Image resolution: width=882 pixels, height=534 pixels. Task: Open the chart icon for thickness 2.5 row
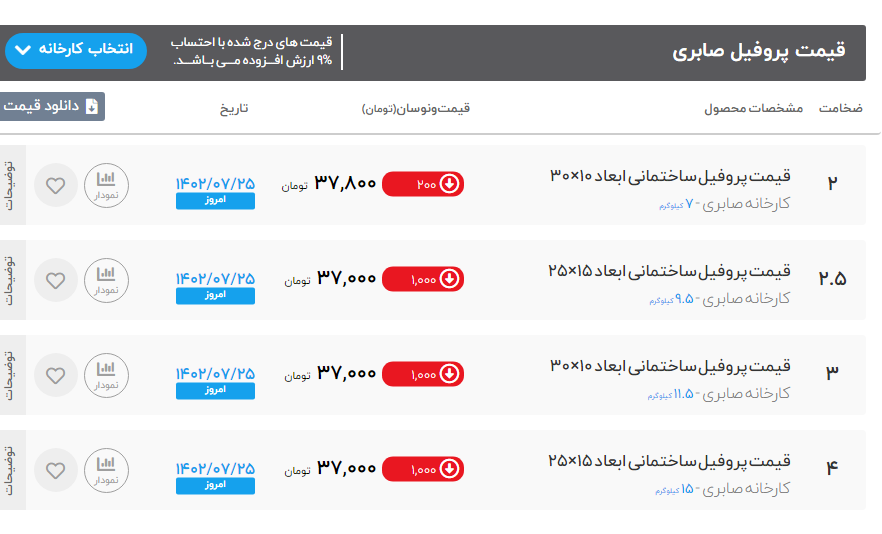pos(106,280)
